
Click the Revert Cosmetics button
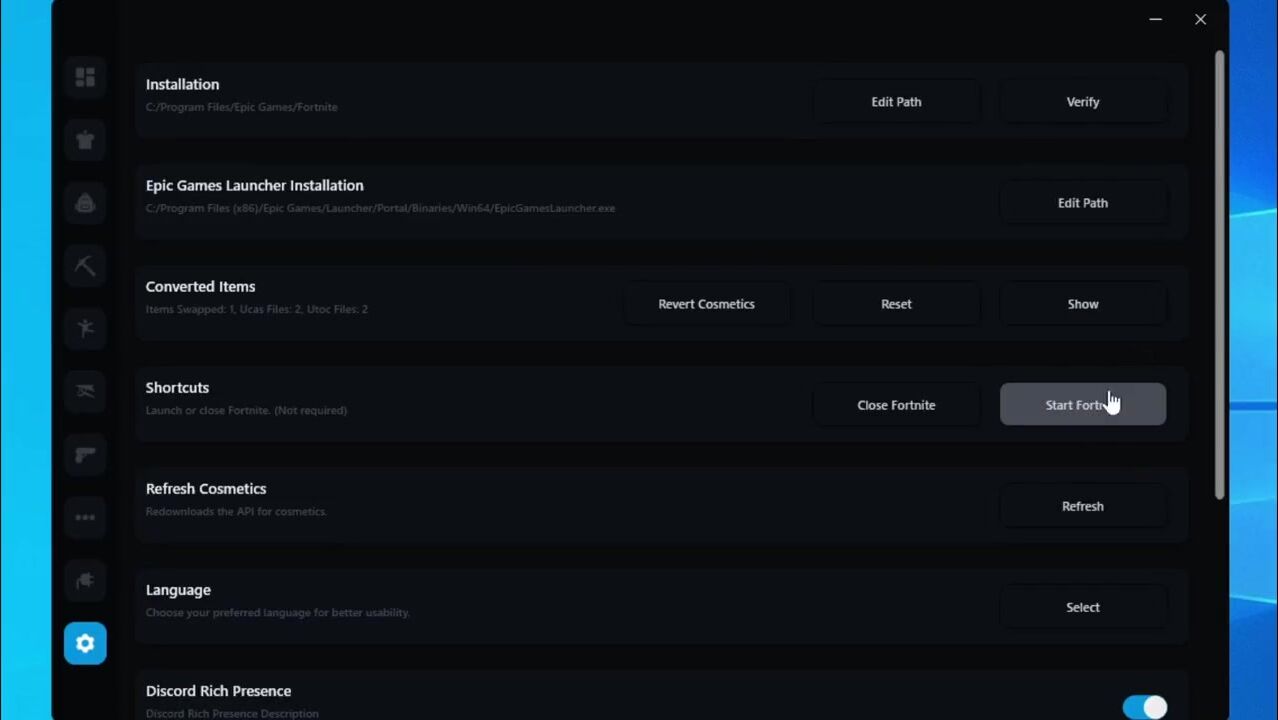[706, 304]
